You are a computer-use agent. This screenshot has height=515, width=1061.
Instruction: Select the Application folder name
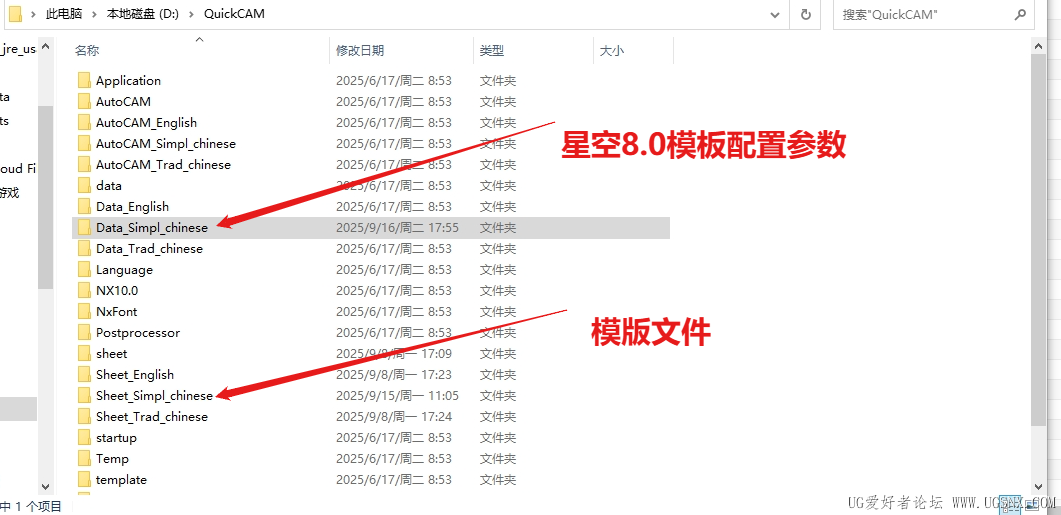[x=129, y=81]
